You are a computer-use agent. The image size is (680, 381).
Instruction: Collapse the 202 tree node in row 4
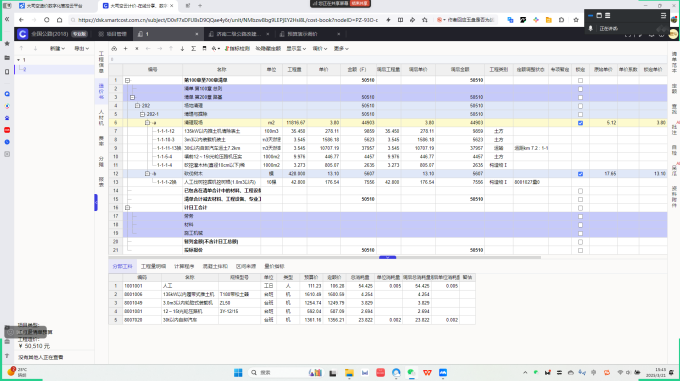coord(137,106)
